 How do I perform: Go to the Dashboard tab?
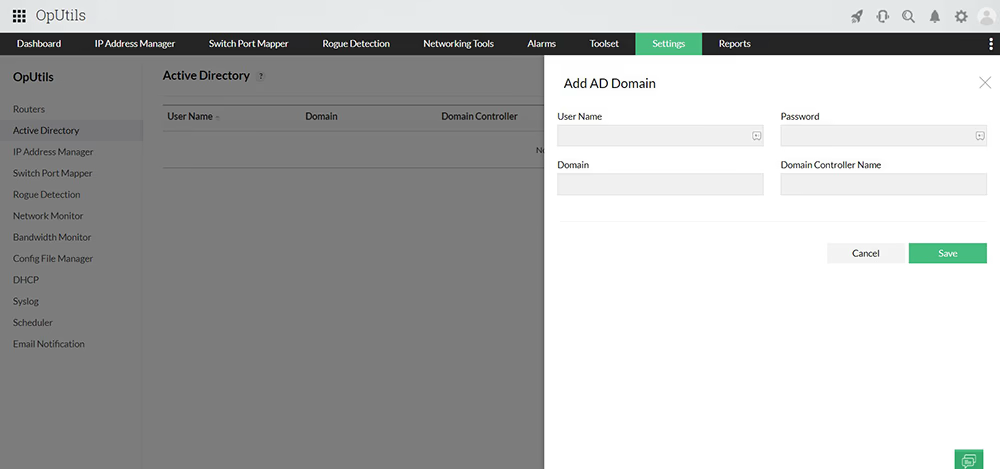click(39, 44)
